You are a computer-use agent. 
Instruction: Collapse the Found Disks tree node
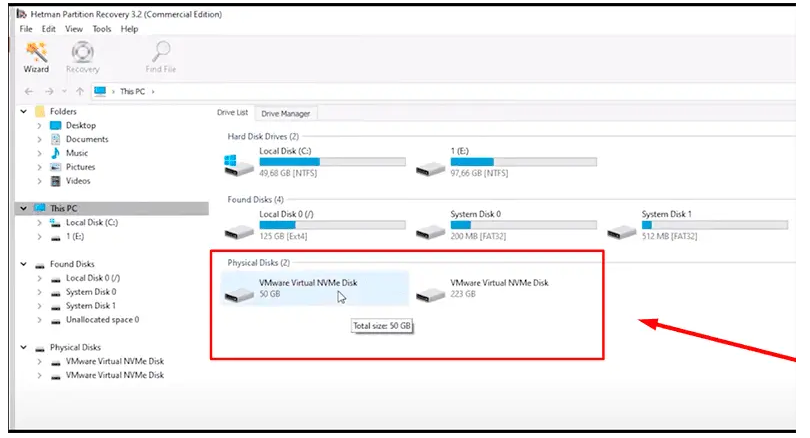(x=23, y=264)
